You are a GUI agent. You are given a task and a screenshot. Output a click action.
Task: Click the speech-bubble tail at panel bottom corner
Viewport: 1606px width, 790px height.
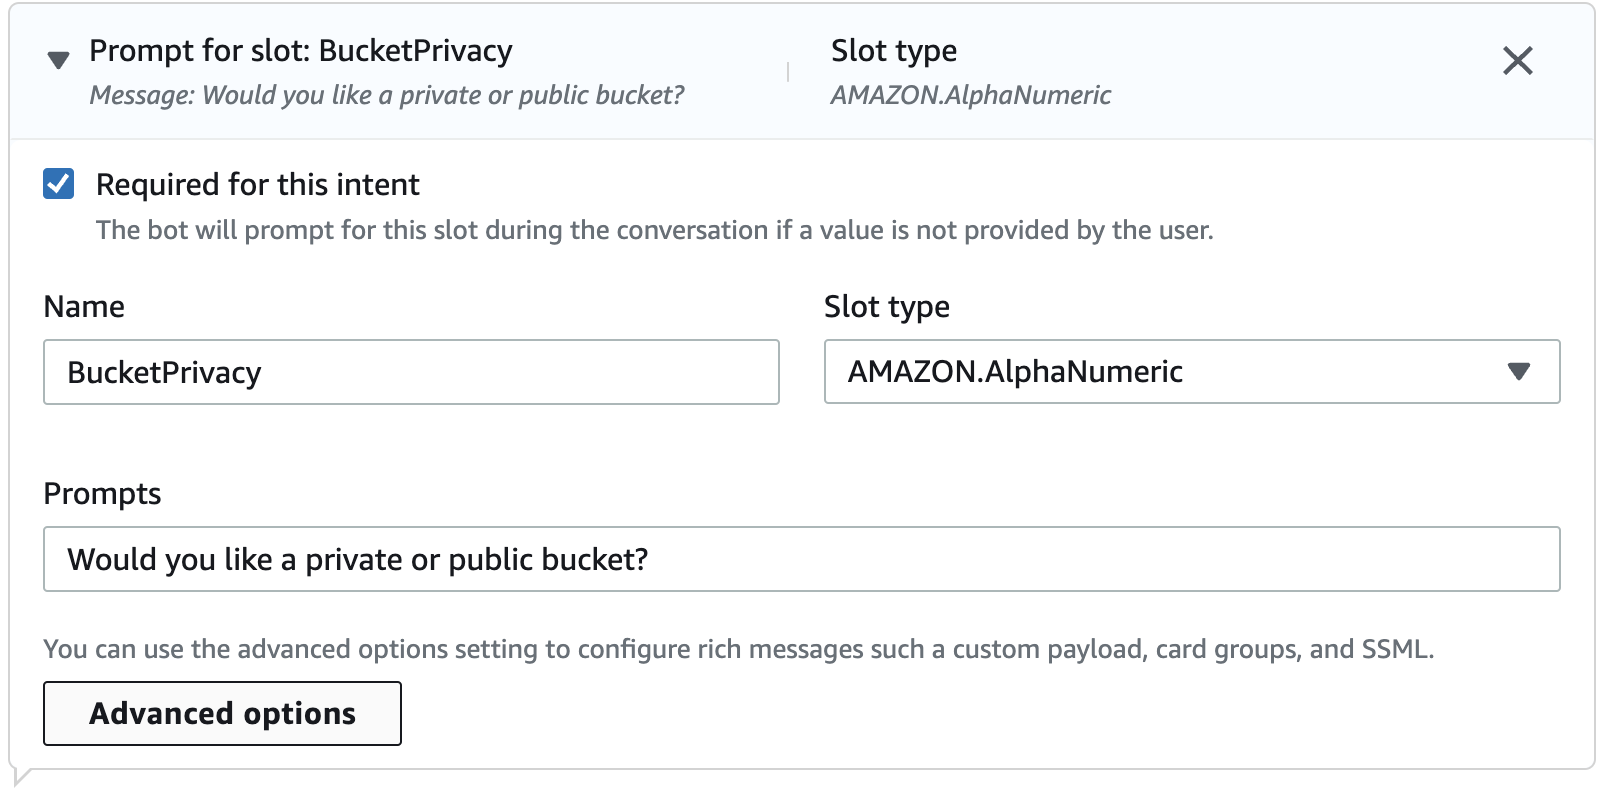pyautogui.click(x=20, y=776)
